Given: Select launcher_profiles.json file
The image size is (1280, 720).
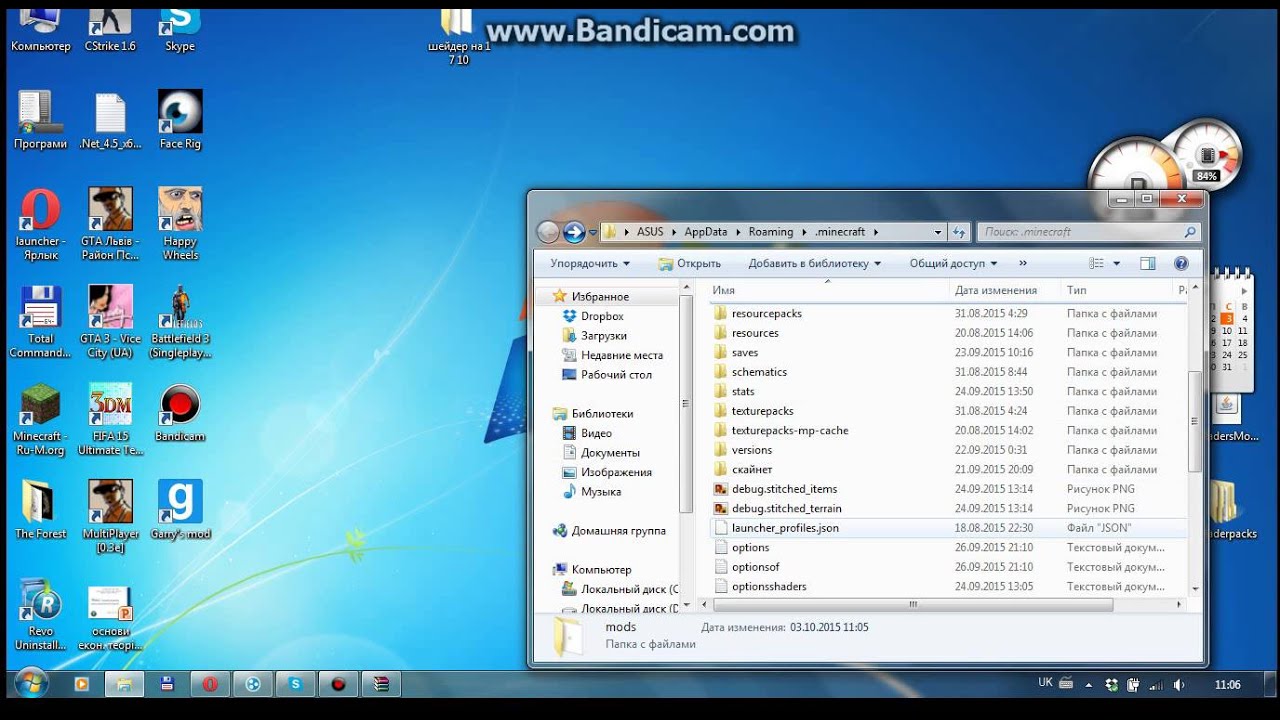Looking at the screenshot, I should (x=946, y=528).
